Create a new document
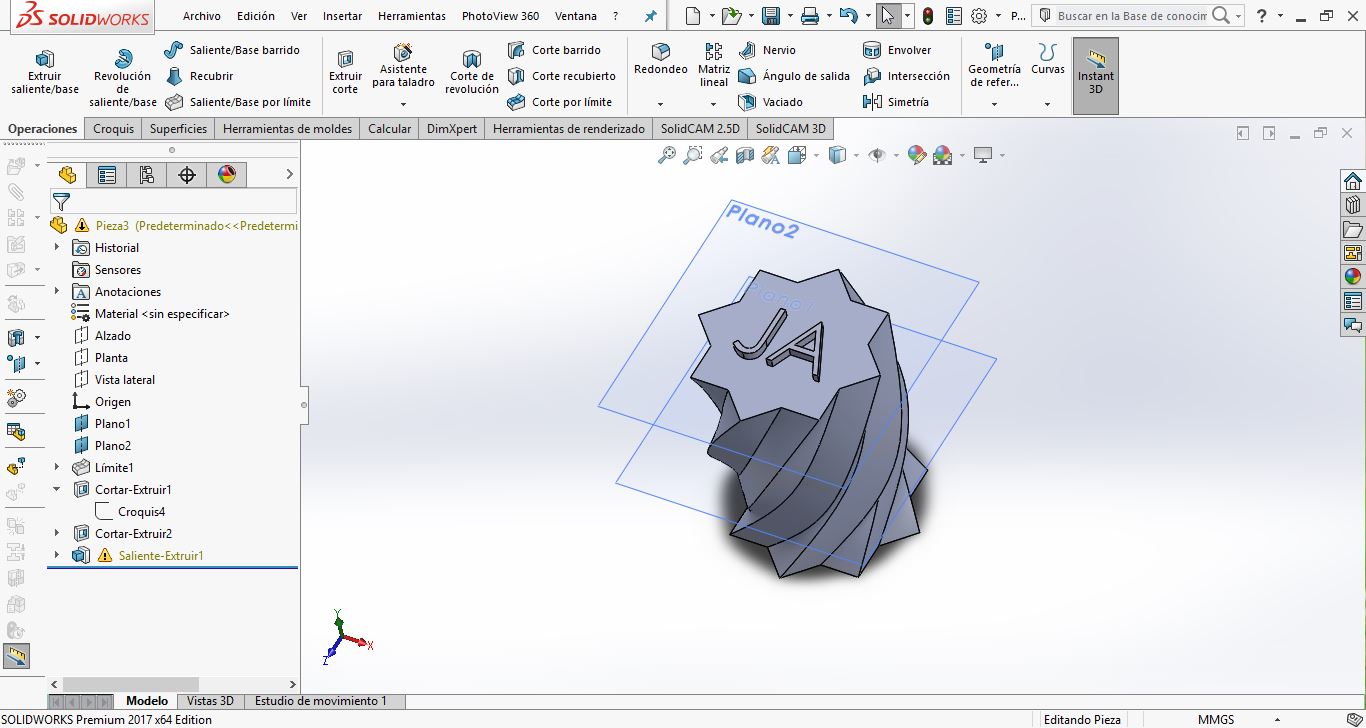This screenshot has width=1366, height=728. point(695,16)
